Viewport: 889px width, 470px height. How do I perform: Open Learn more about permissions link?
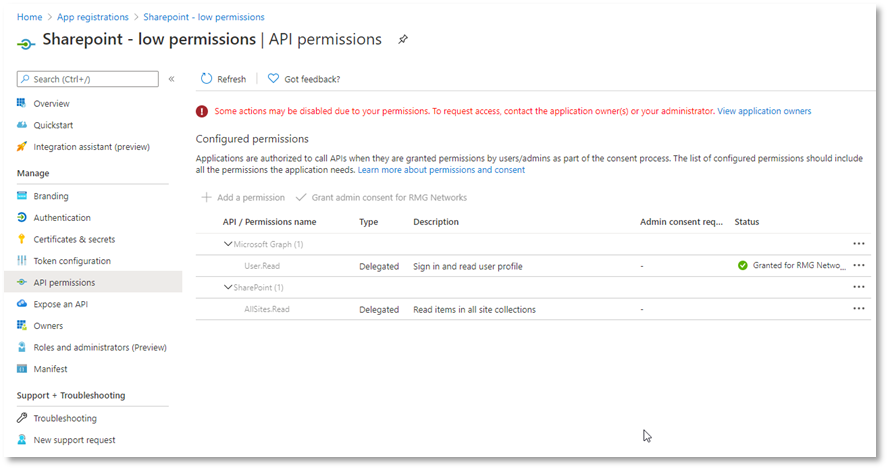pyautogui.click(x=441, y=170)
